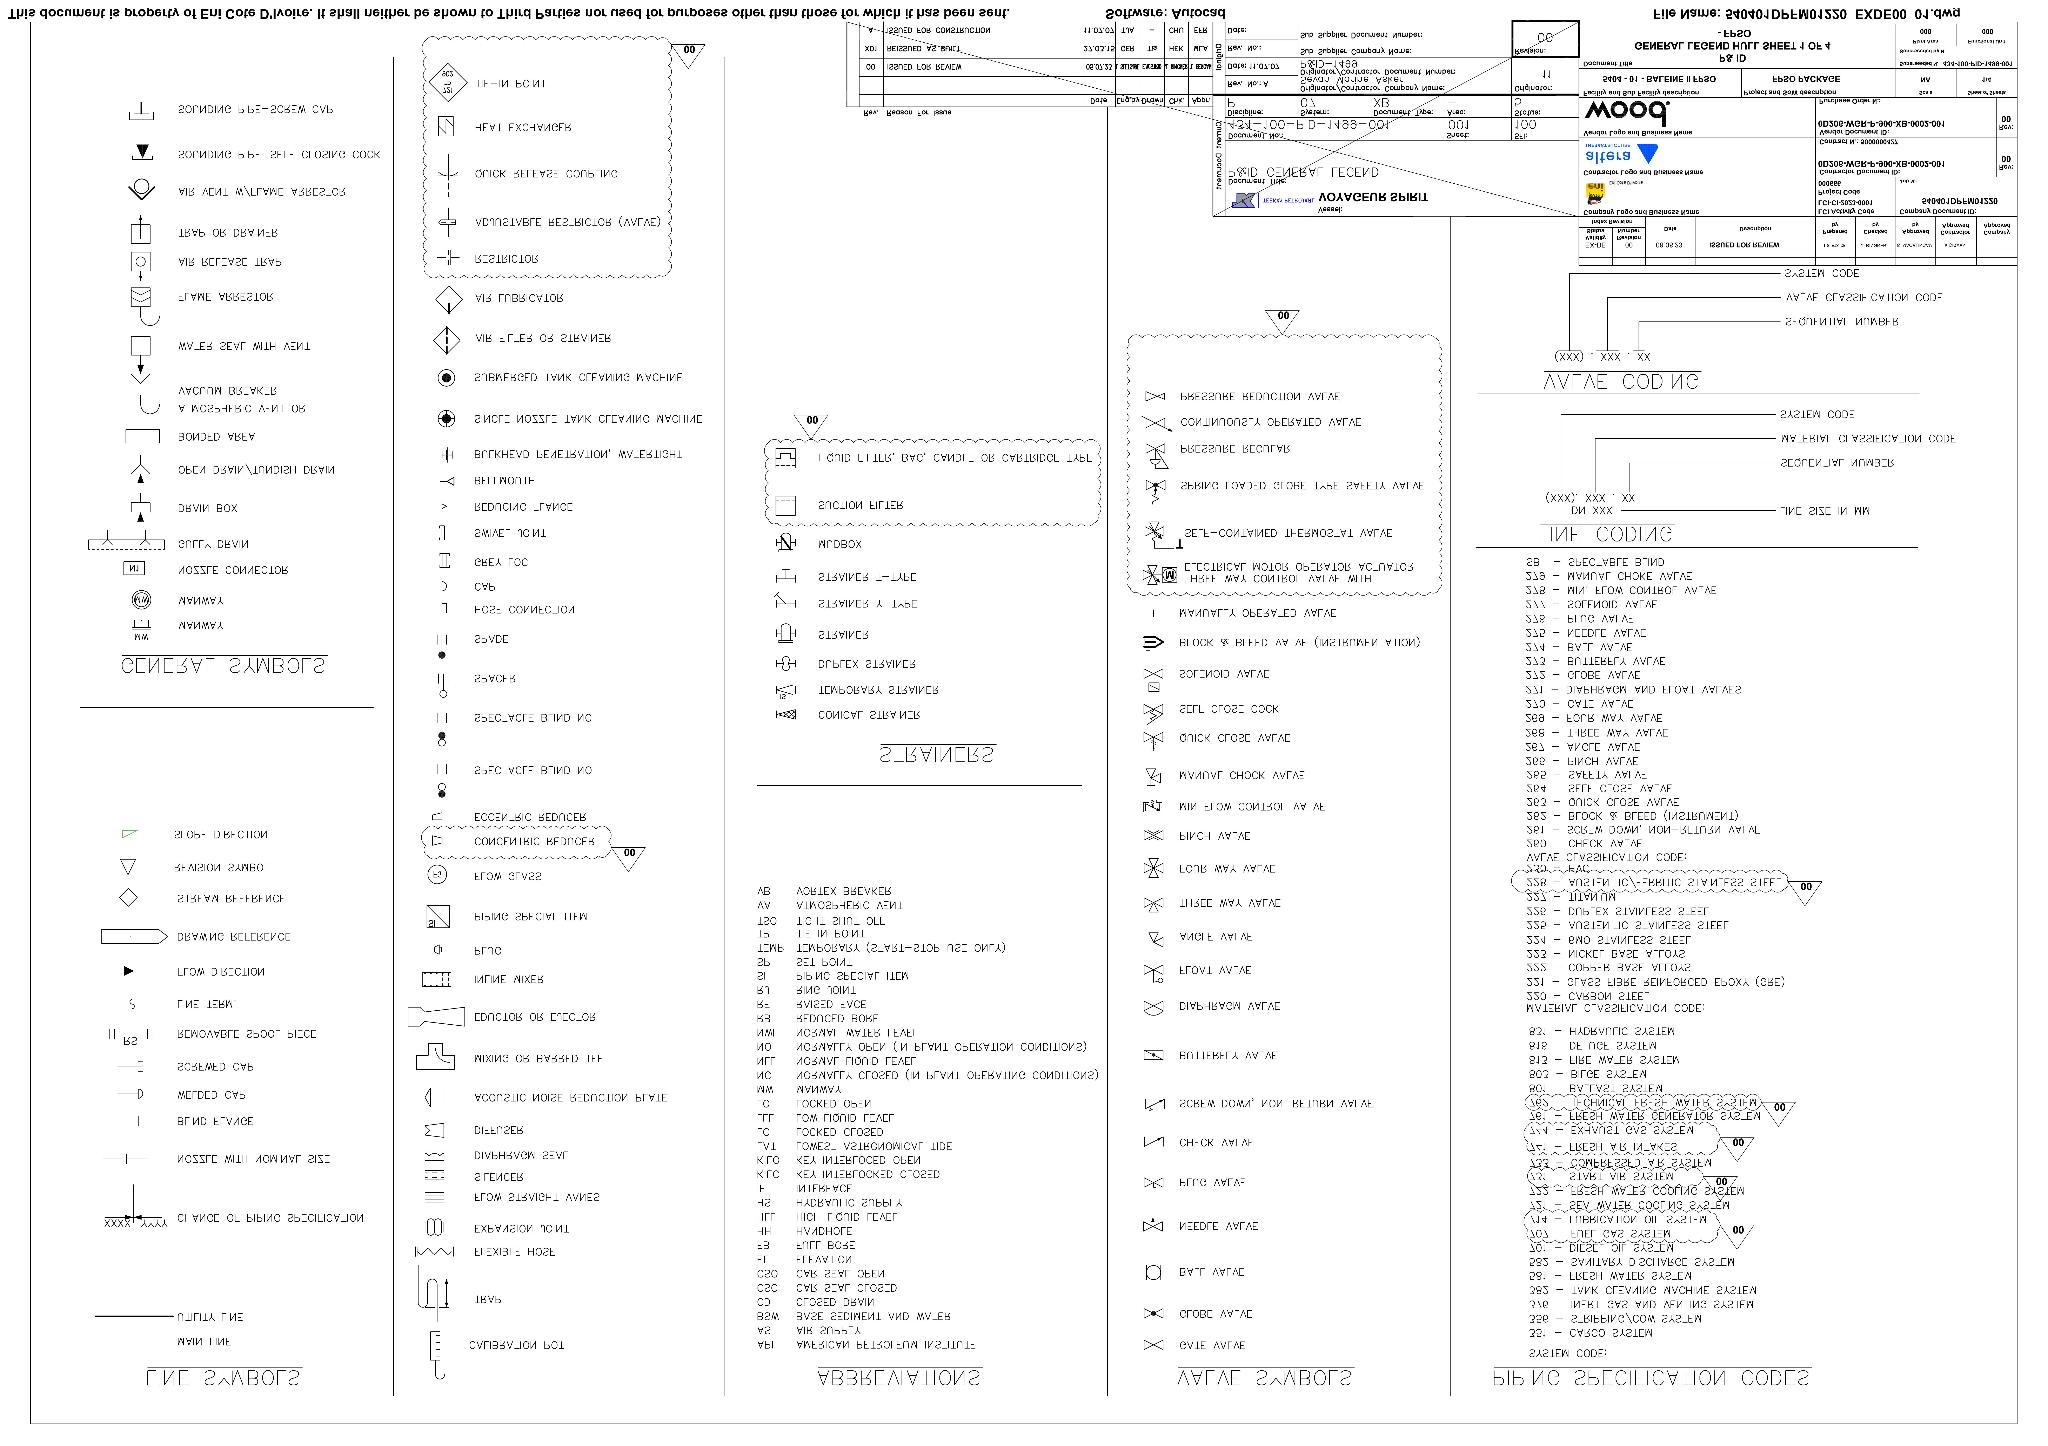Viewport: 2048px width, 1446px height.
Task: Click 'MANUALLY OPERATED VALVE' label
Action: coord(1257,613)
